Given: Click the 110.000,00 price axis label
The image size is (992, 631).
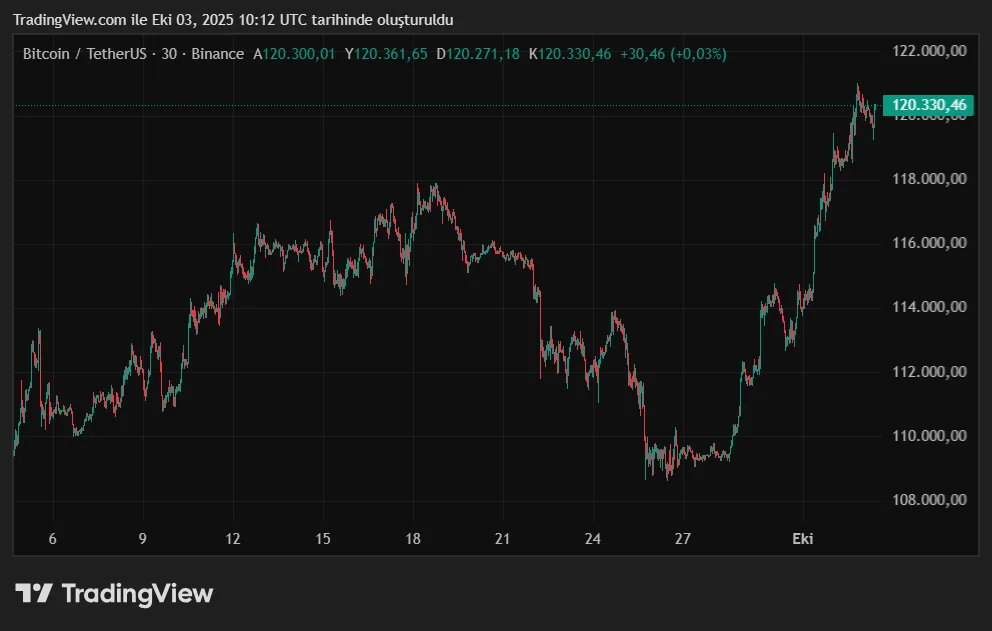Looking at the screenshot, I should click(x=929, y=436).
